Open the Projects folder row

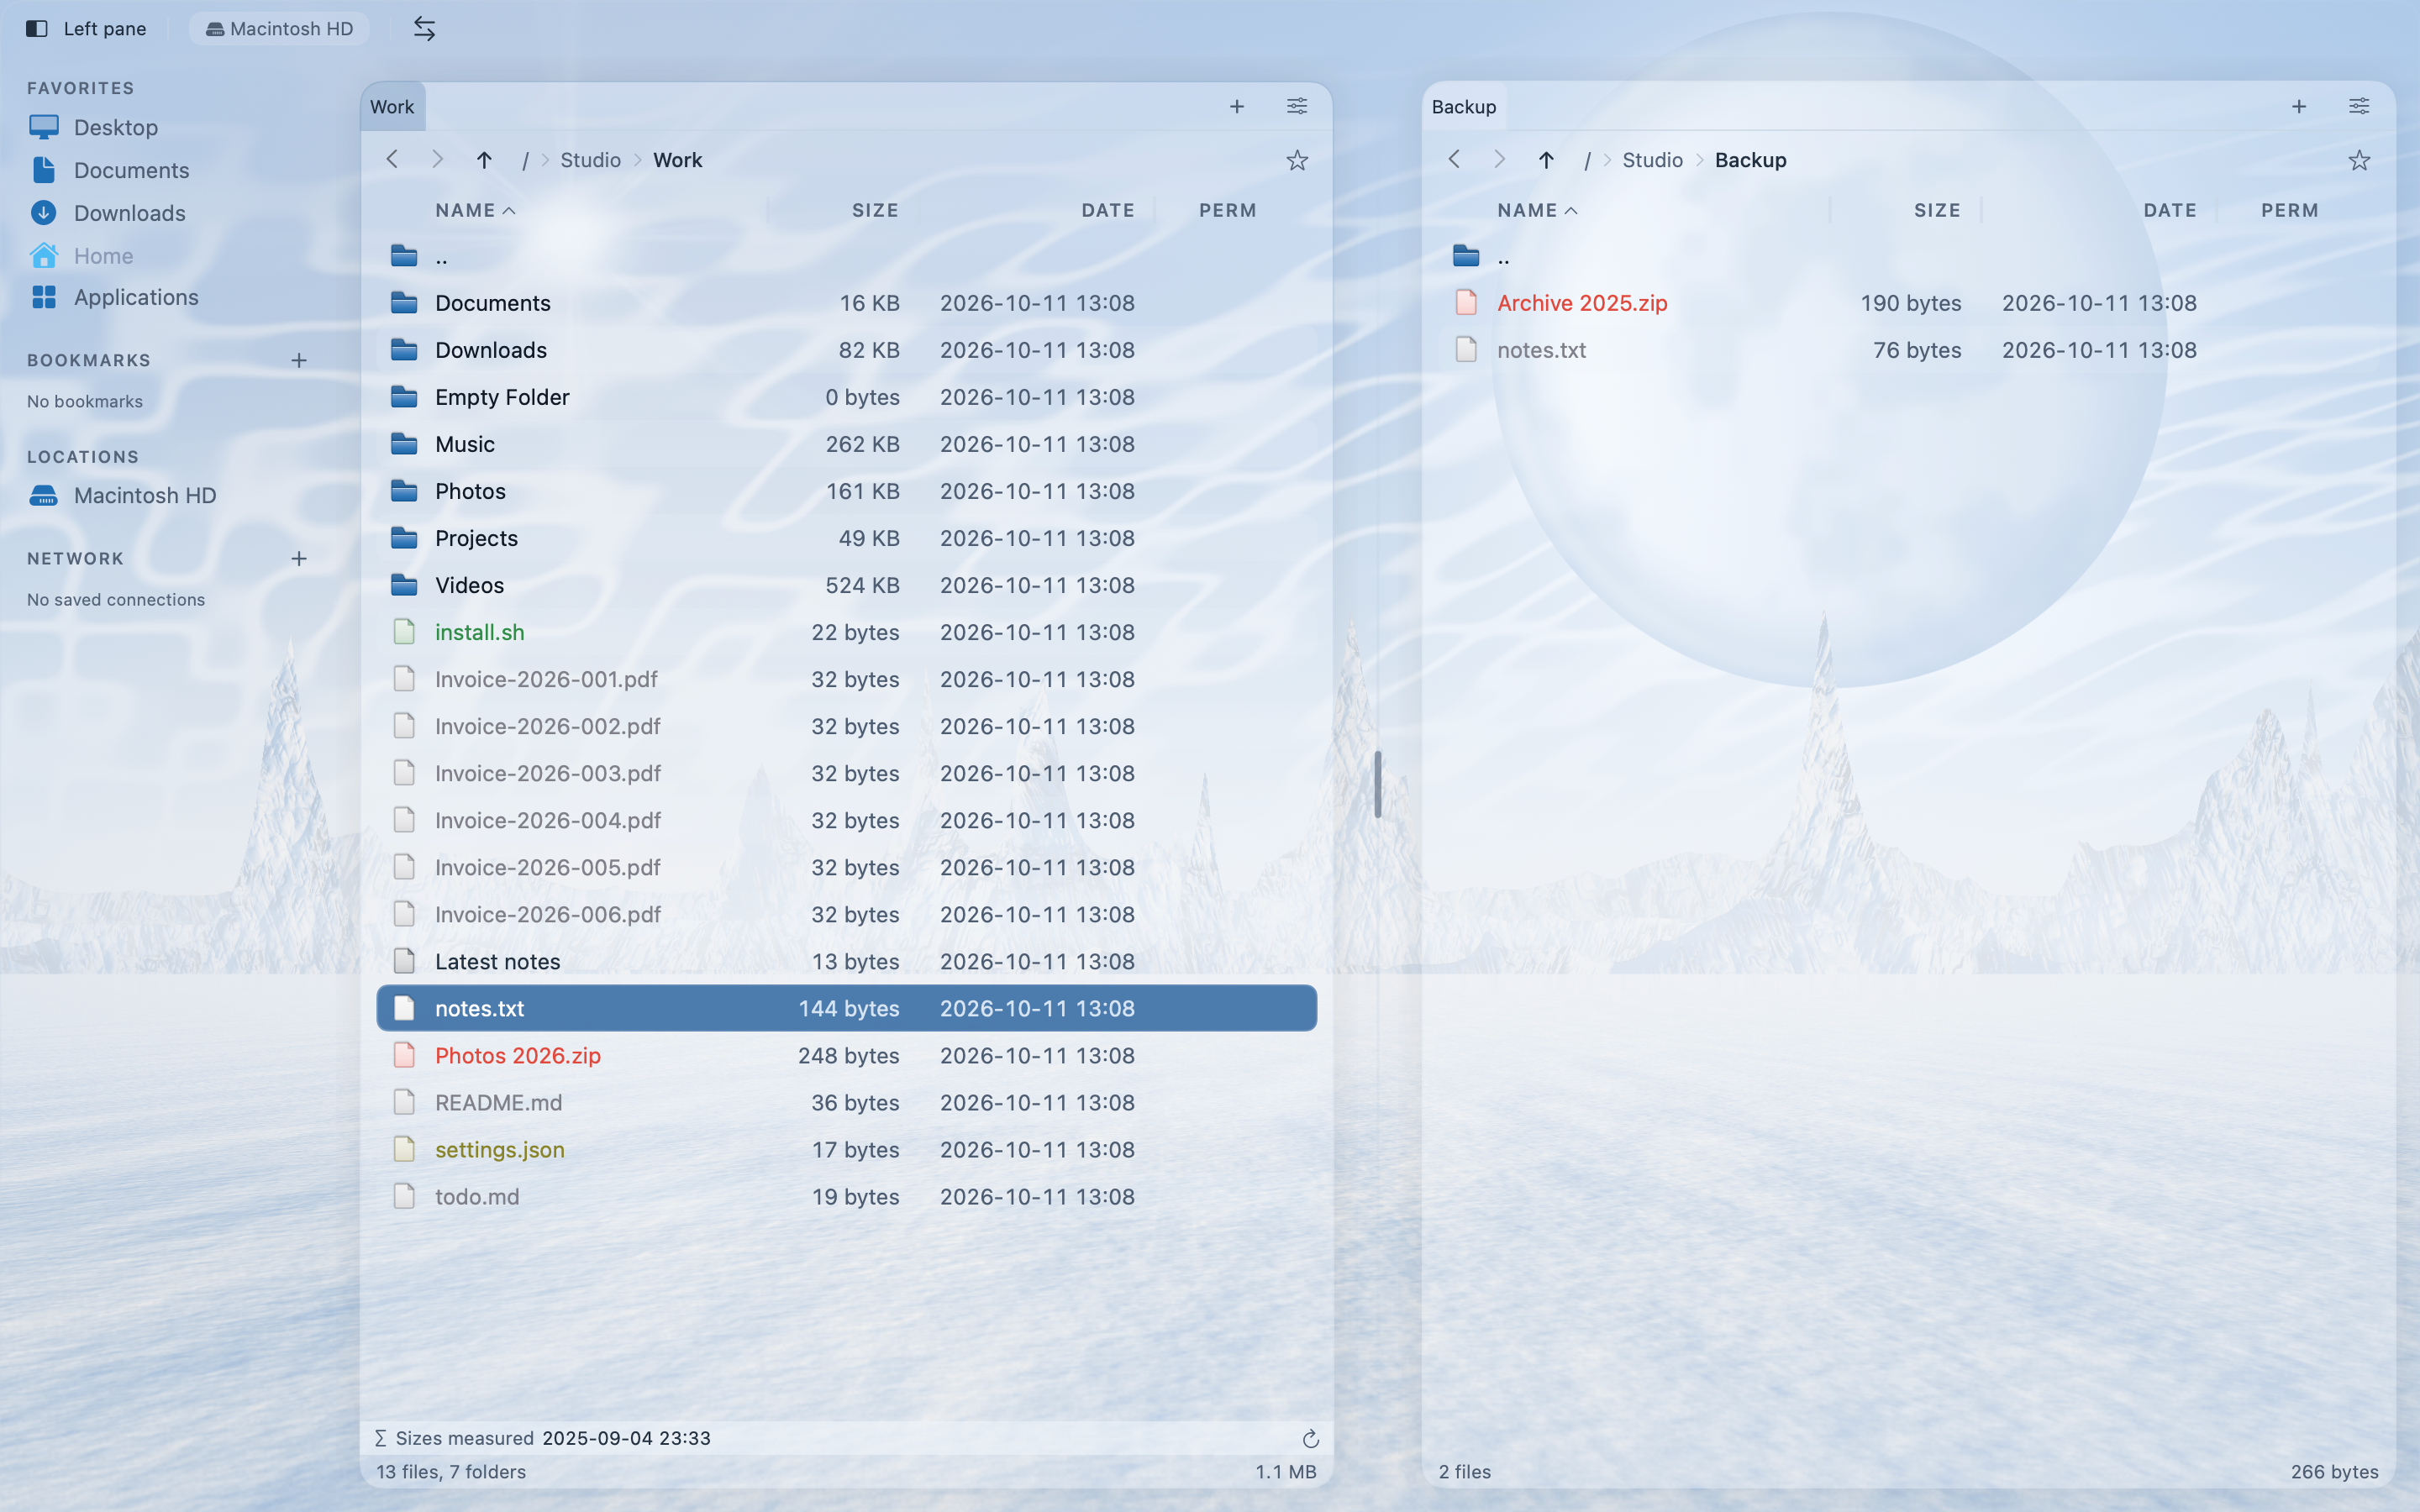click(846, 538)
